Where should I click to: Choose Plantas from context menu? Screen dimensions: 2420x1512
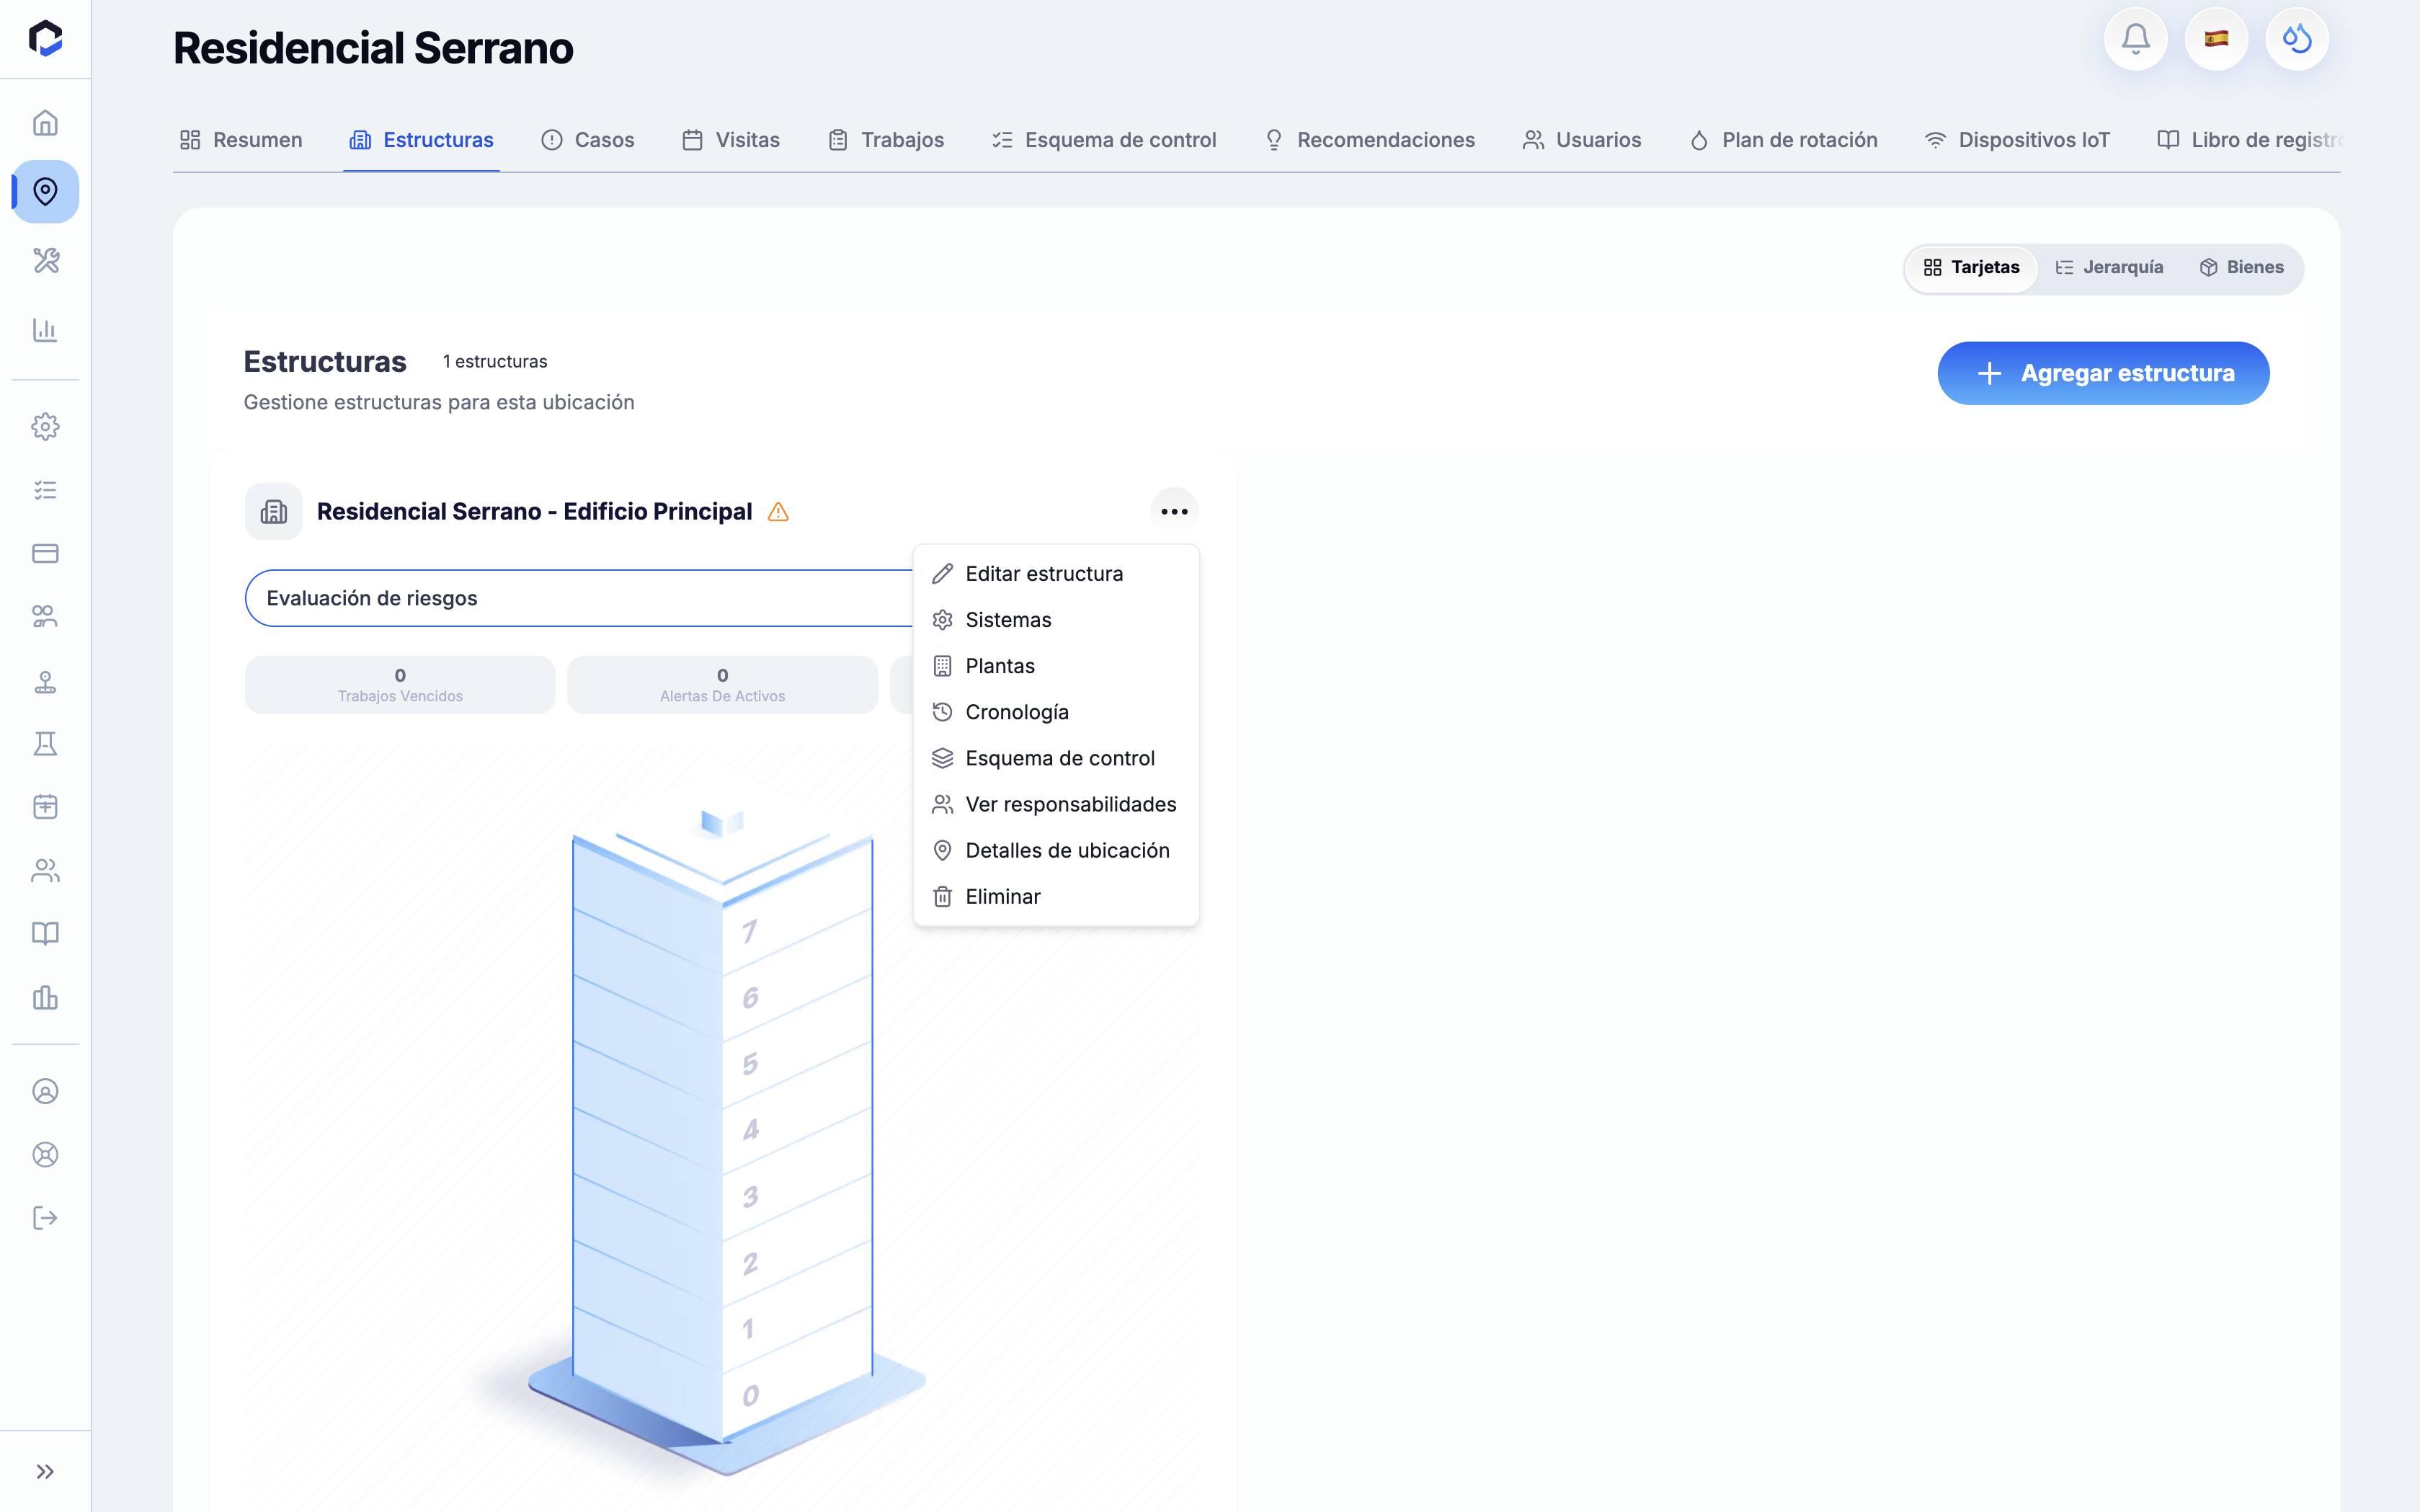tap(1056, 666)
